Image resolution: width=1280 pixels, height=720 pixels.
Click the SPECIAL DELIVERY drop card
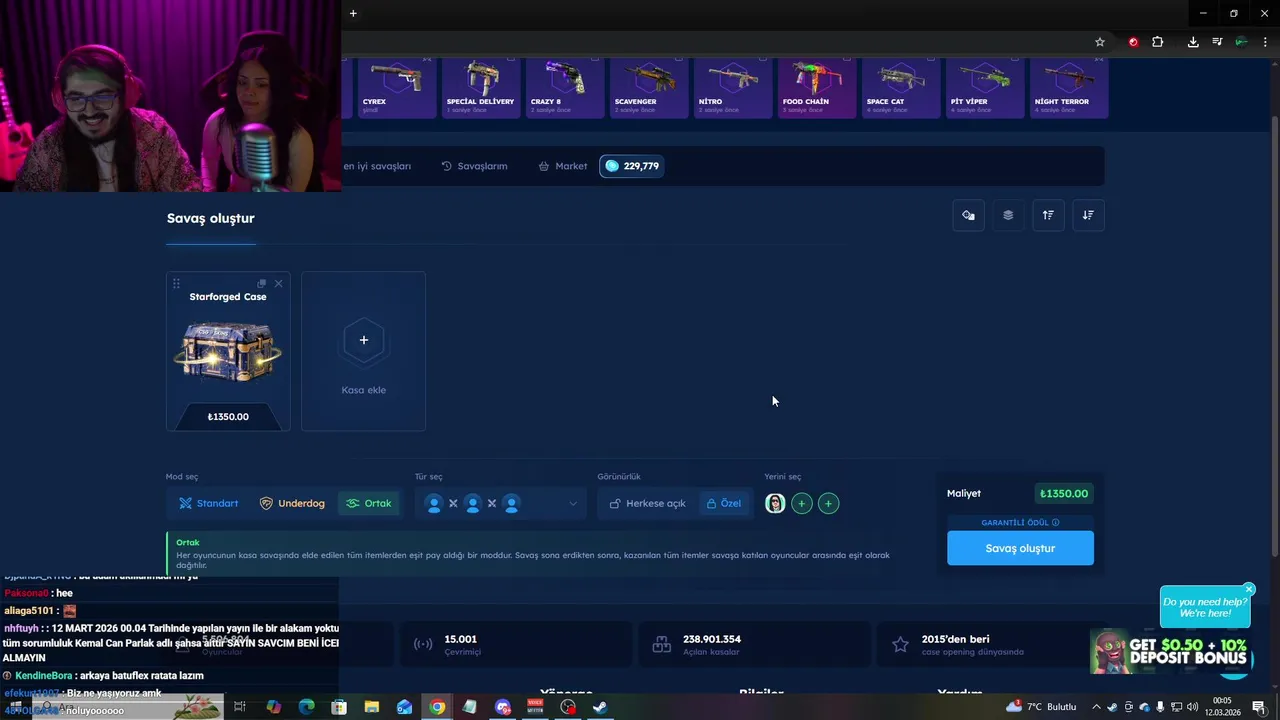[481, 88]
